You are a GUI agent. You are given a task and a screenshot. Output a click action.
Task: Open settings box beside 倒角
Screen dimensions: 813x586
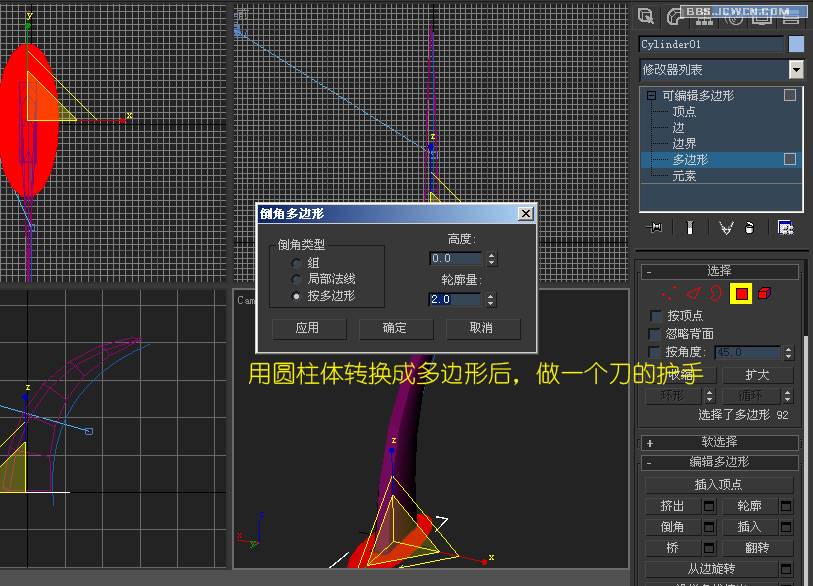point(709,527)
